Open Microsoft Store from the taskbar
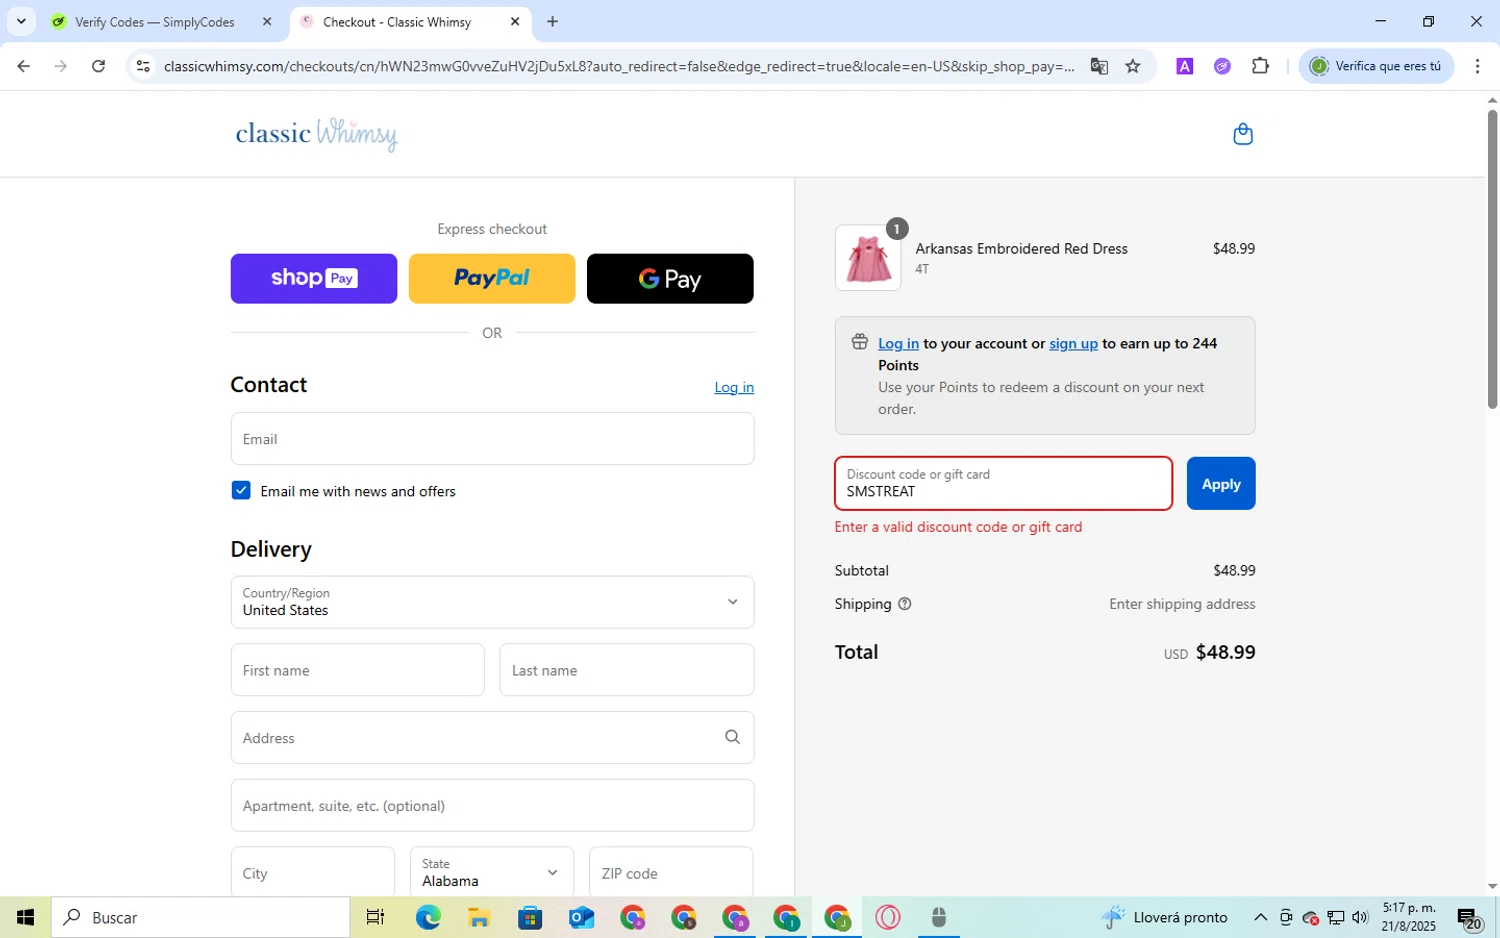 [x=530, y=917]
